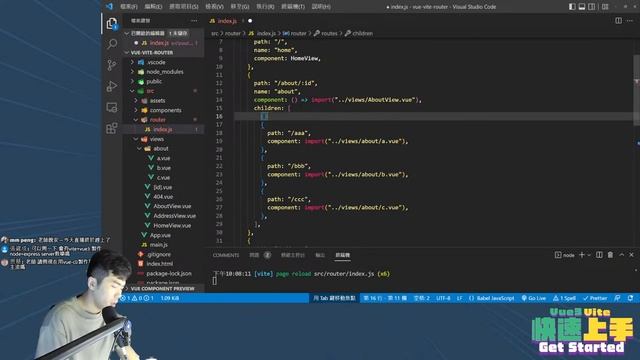Open the File menu
640x360 pixels.
[129, 7]
